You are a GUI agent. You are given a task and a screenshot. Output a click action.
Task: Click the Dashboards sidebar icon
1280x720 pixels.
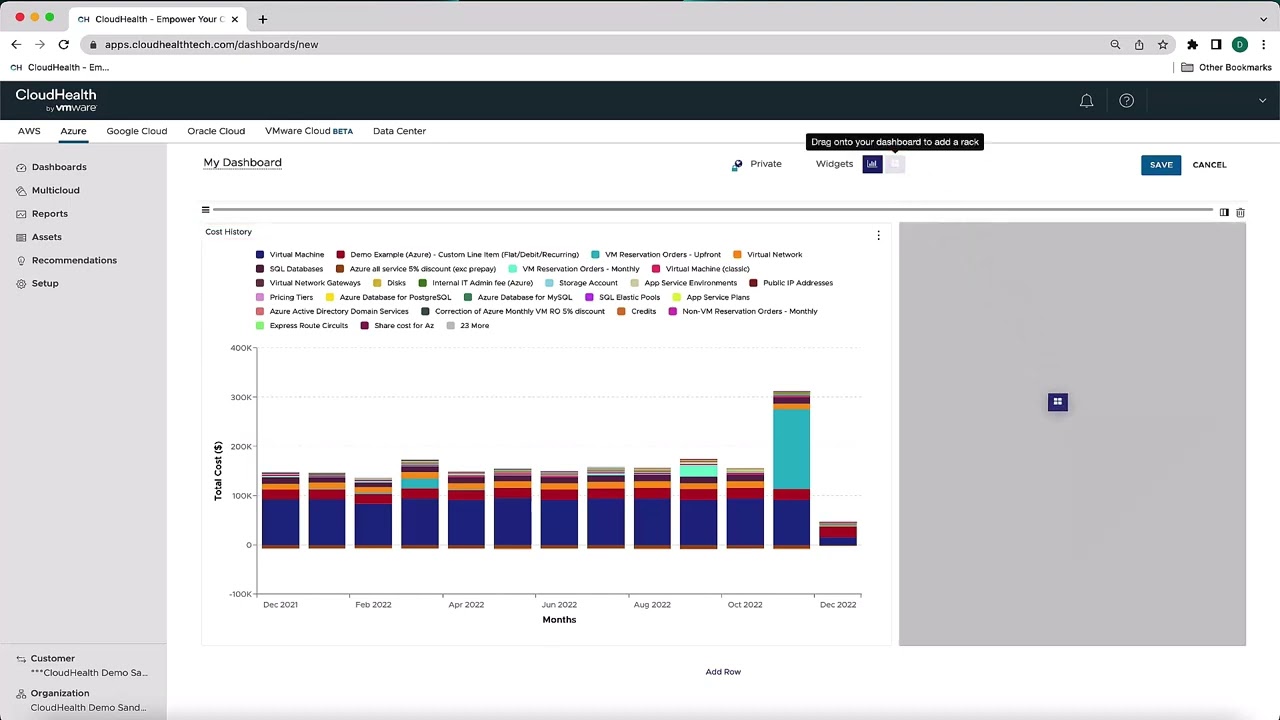point(21,167)
